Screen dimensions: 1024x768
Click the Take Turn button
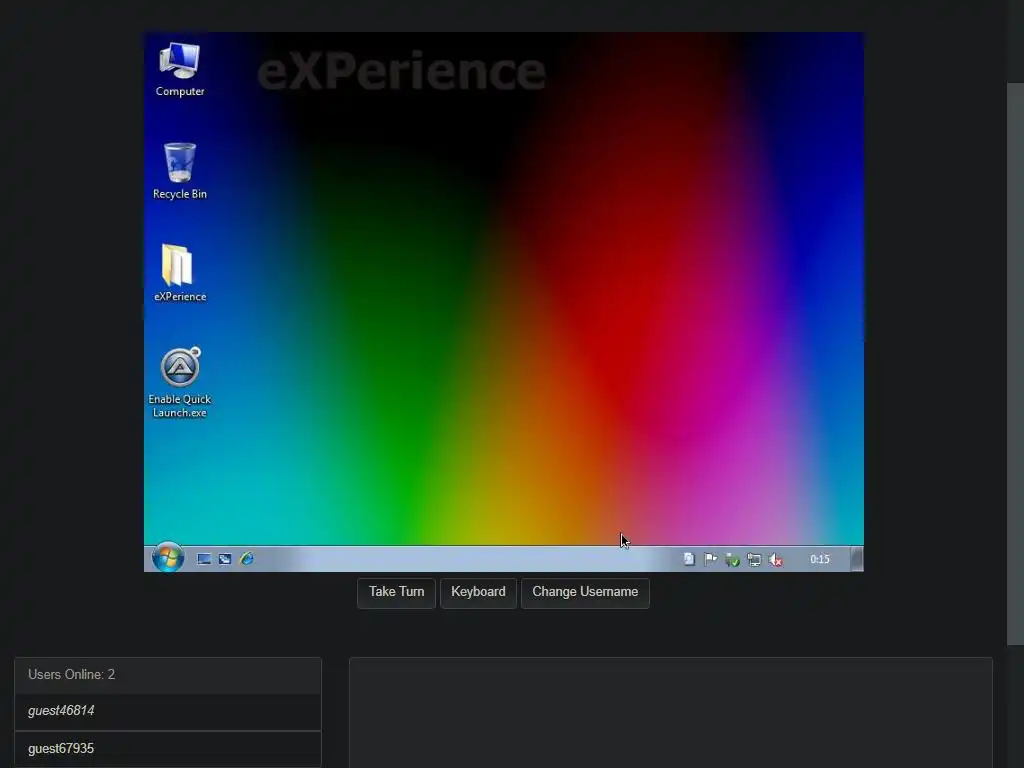click(x=396, y=592)
